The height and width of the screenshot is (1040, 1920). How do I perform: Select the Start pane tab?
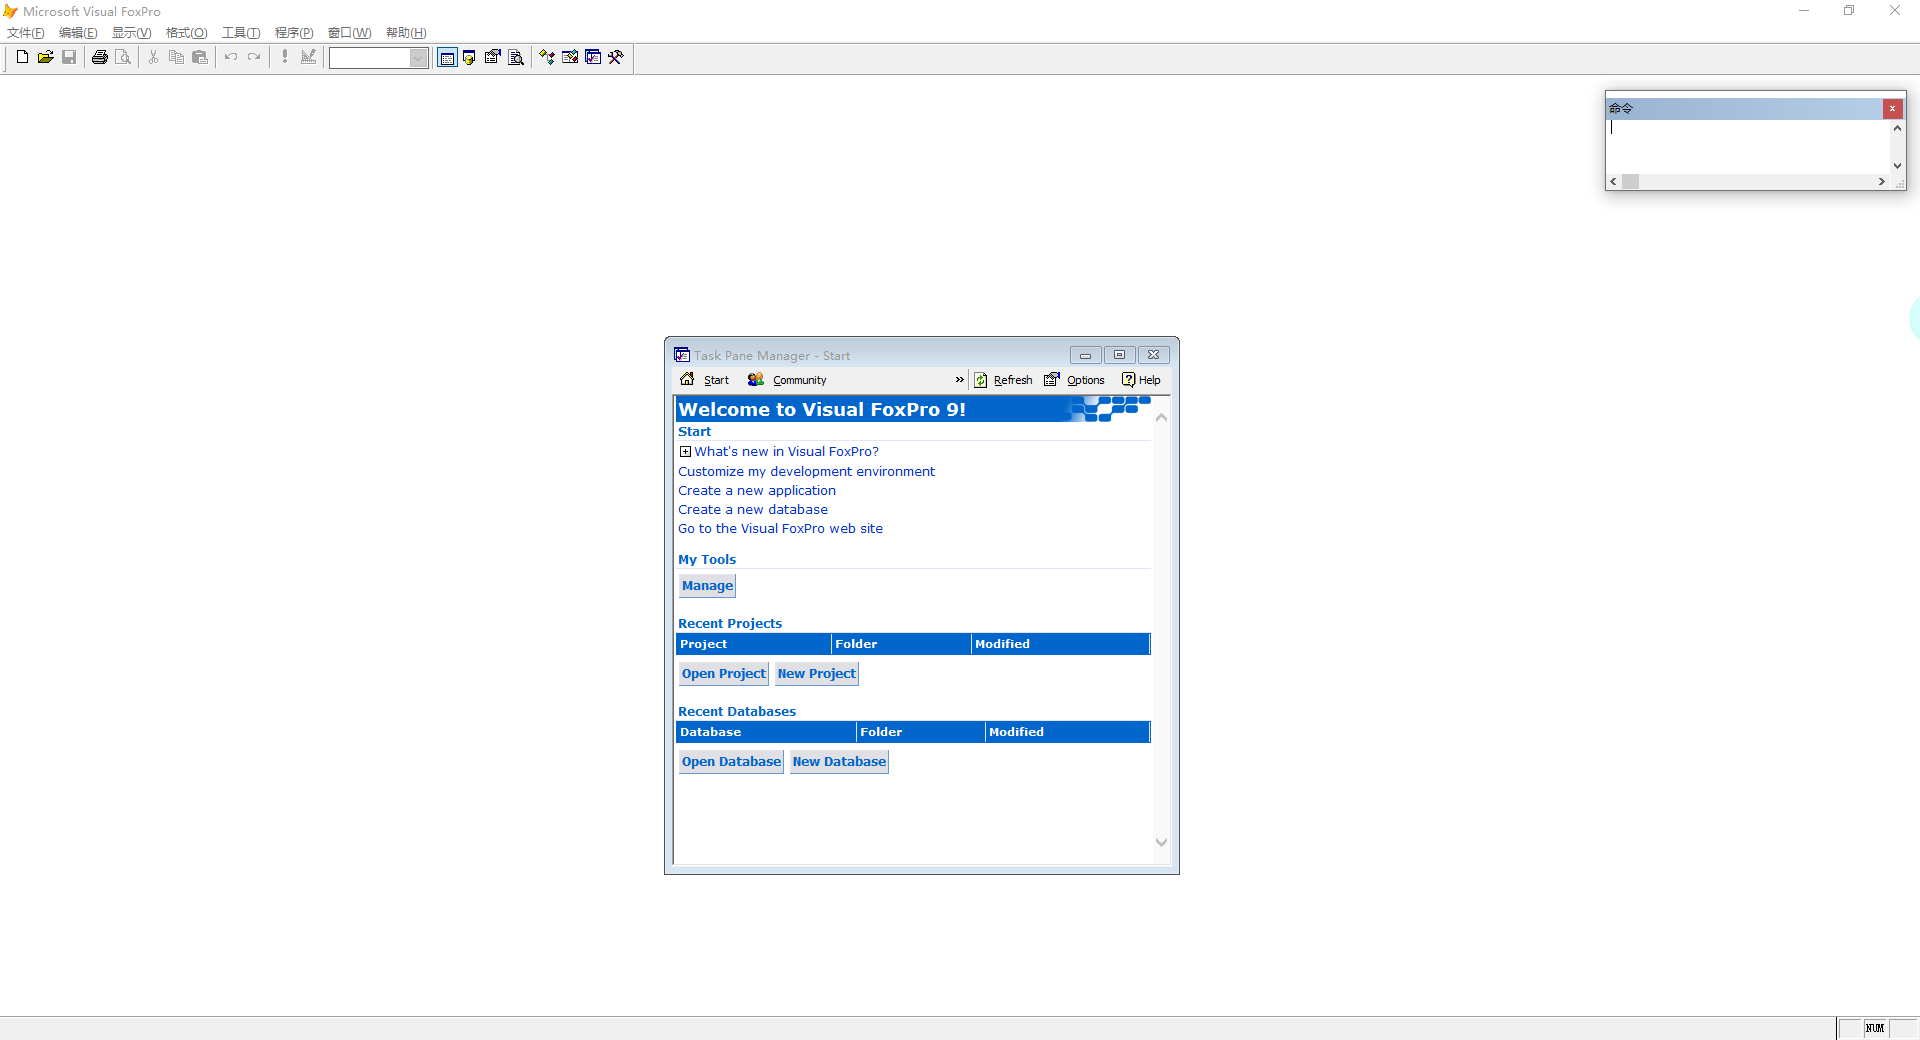point(704,380)
